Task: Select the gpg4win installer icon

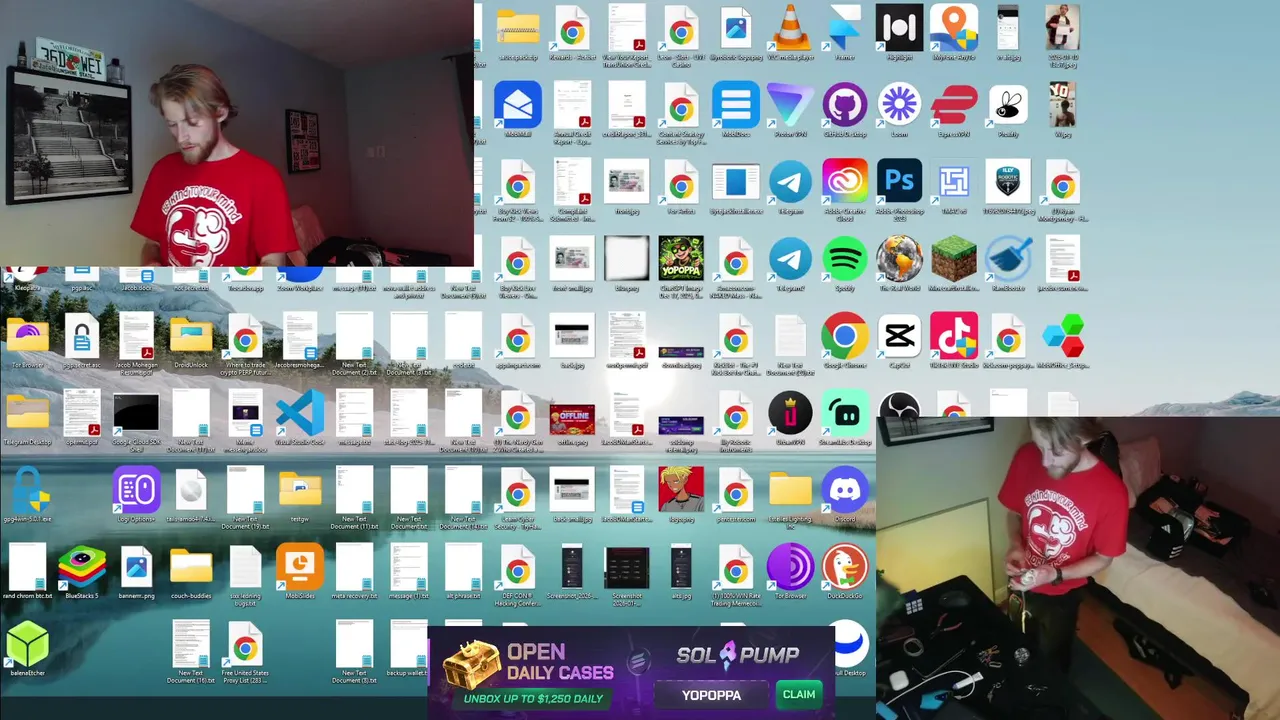Action: [x=27, y=491]
